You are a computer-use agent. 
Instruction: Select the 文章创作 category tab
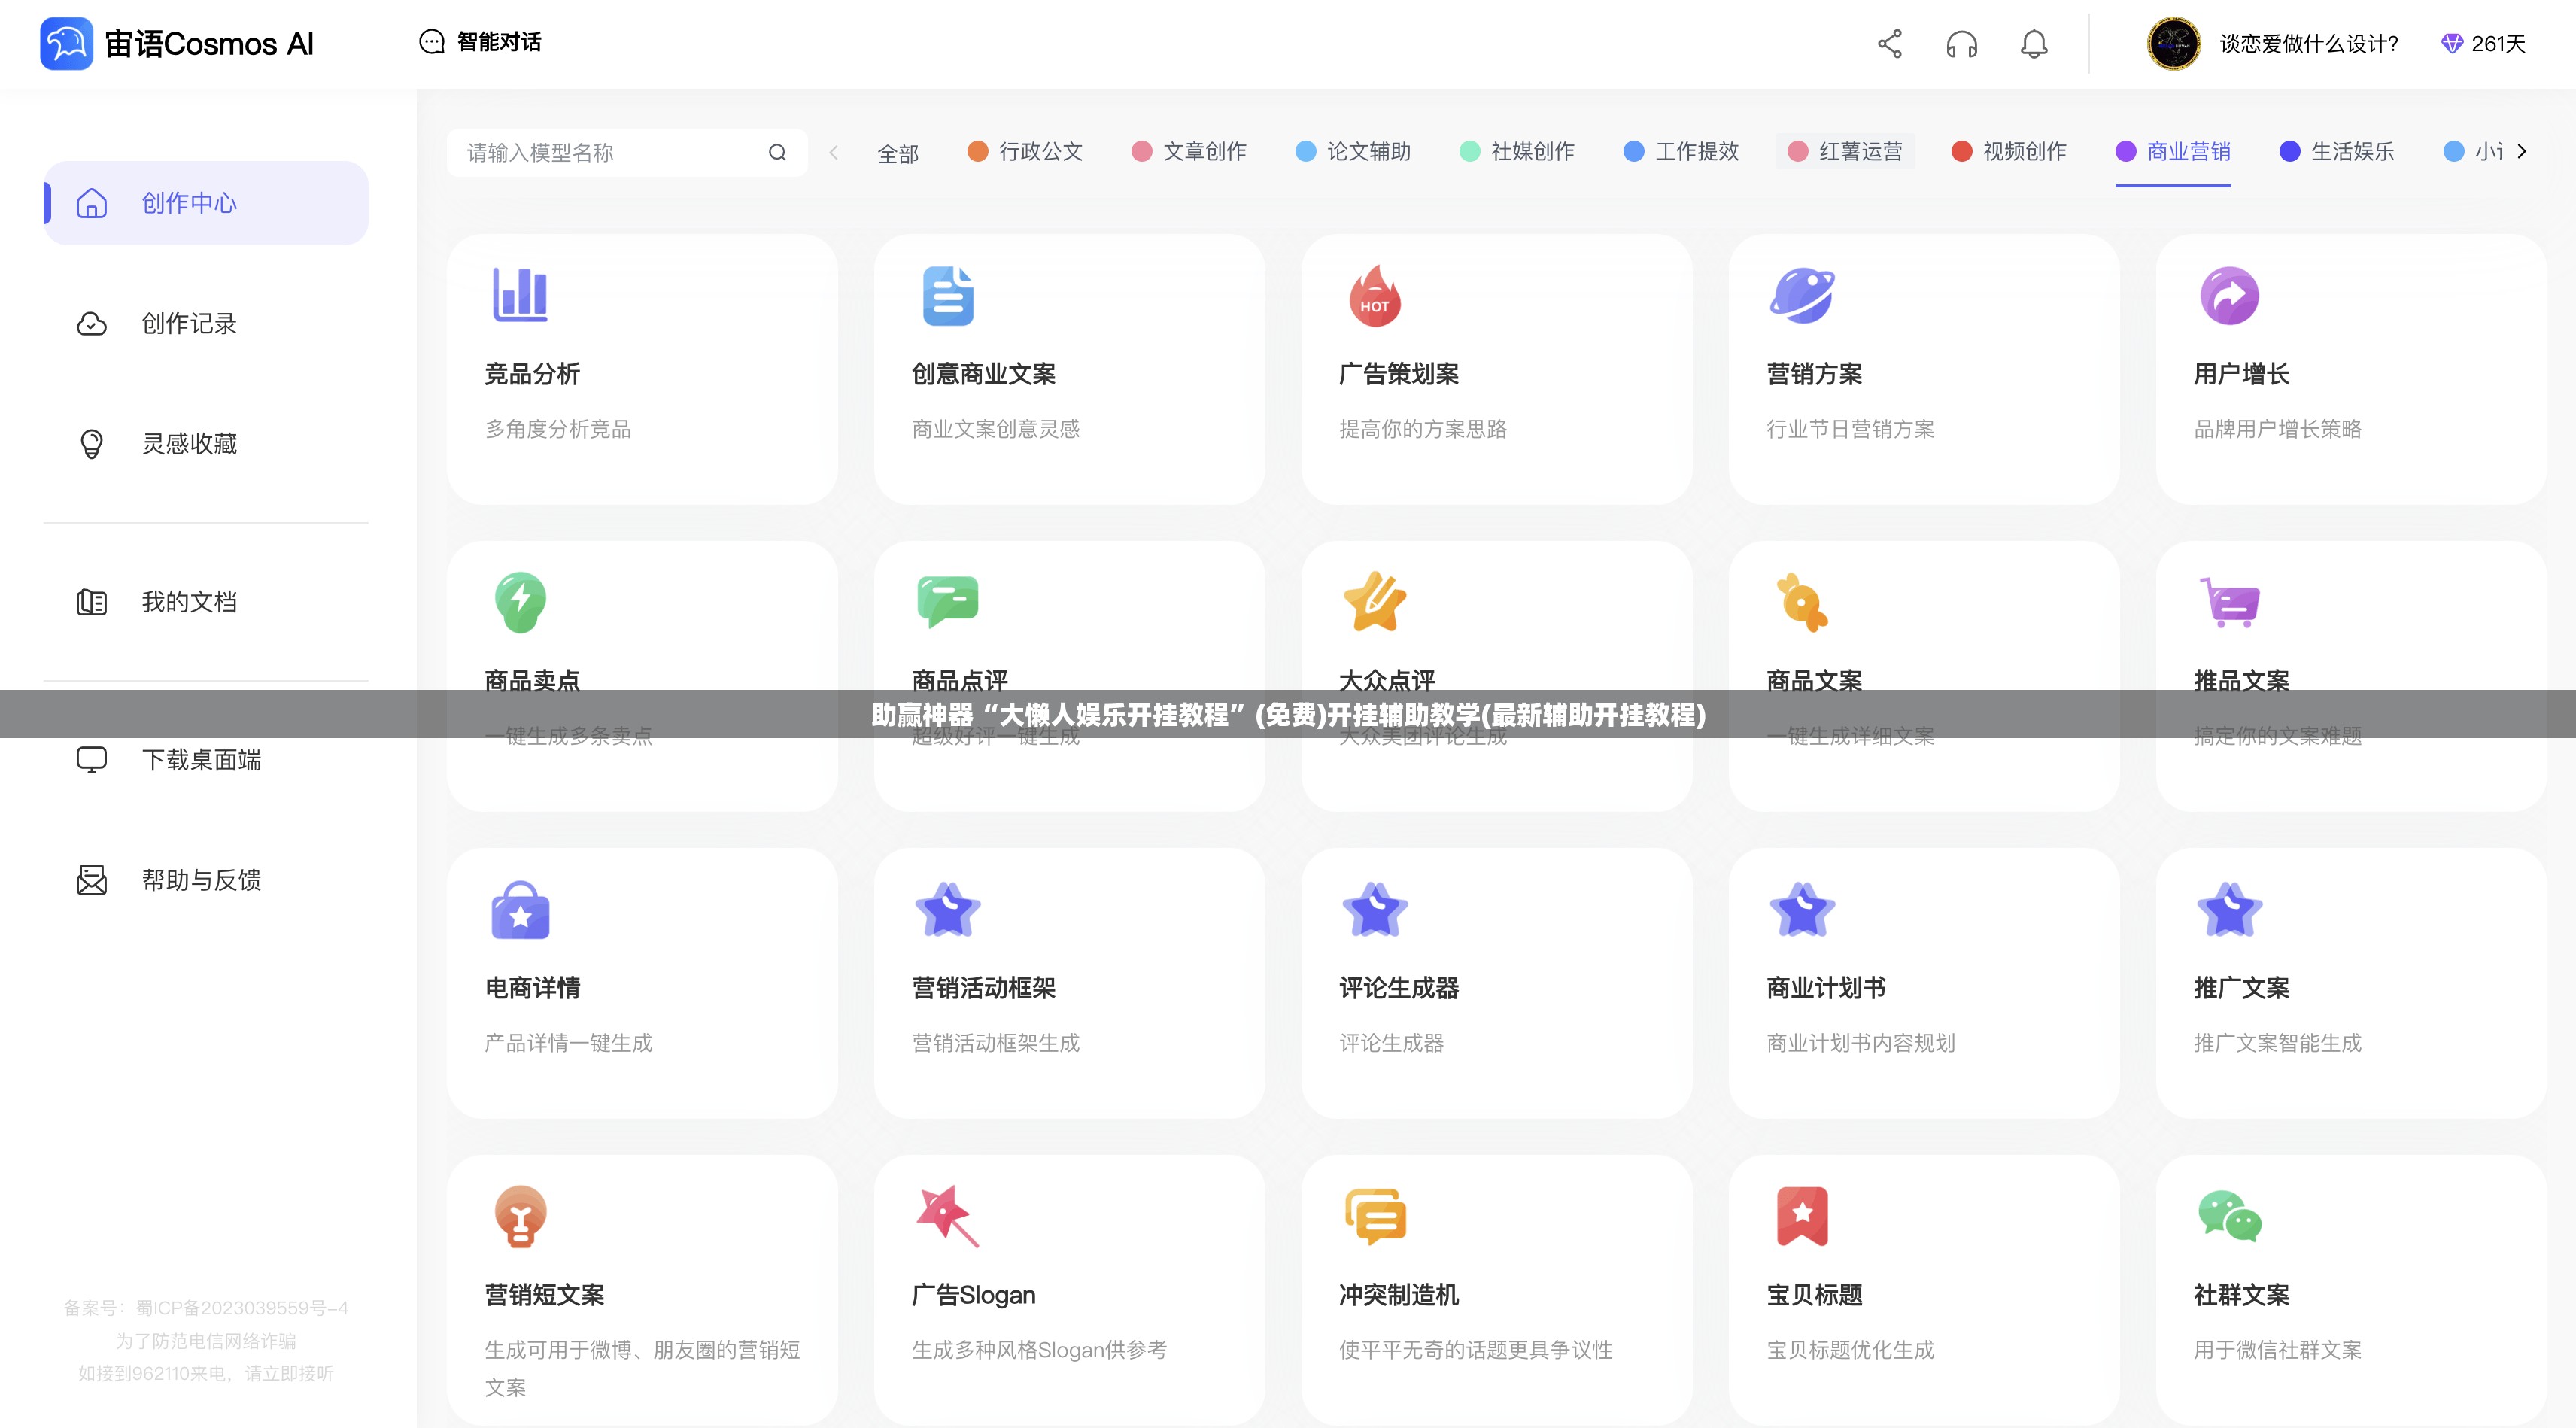point(1189,151)
